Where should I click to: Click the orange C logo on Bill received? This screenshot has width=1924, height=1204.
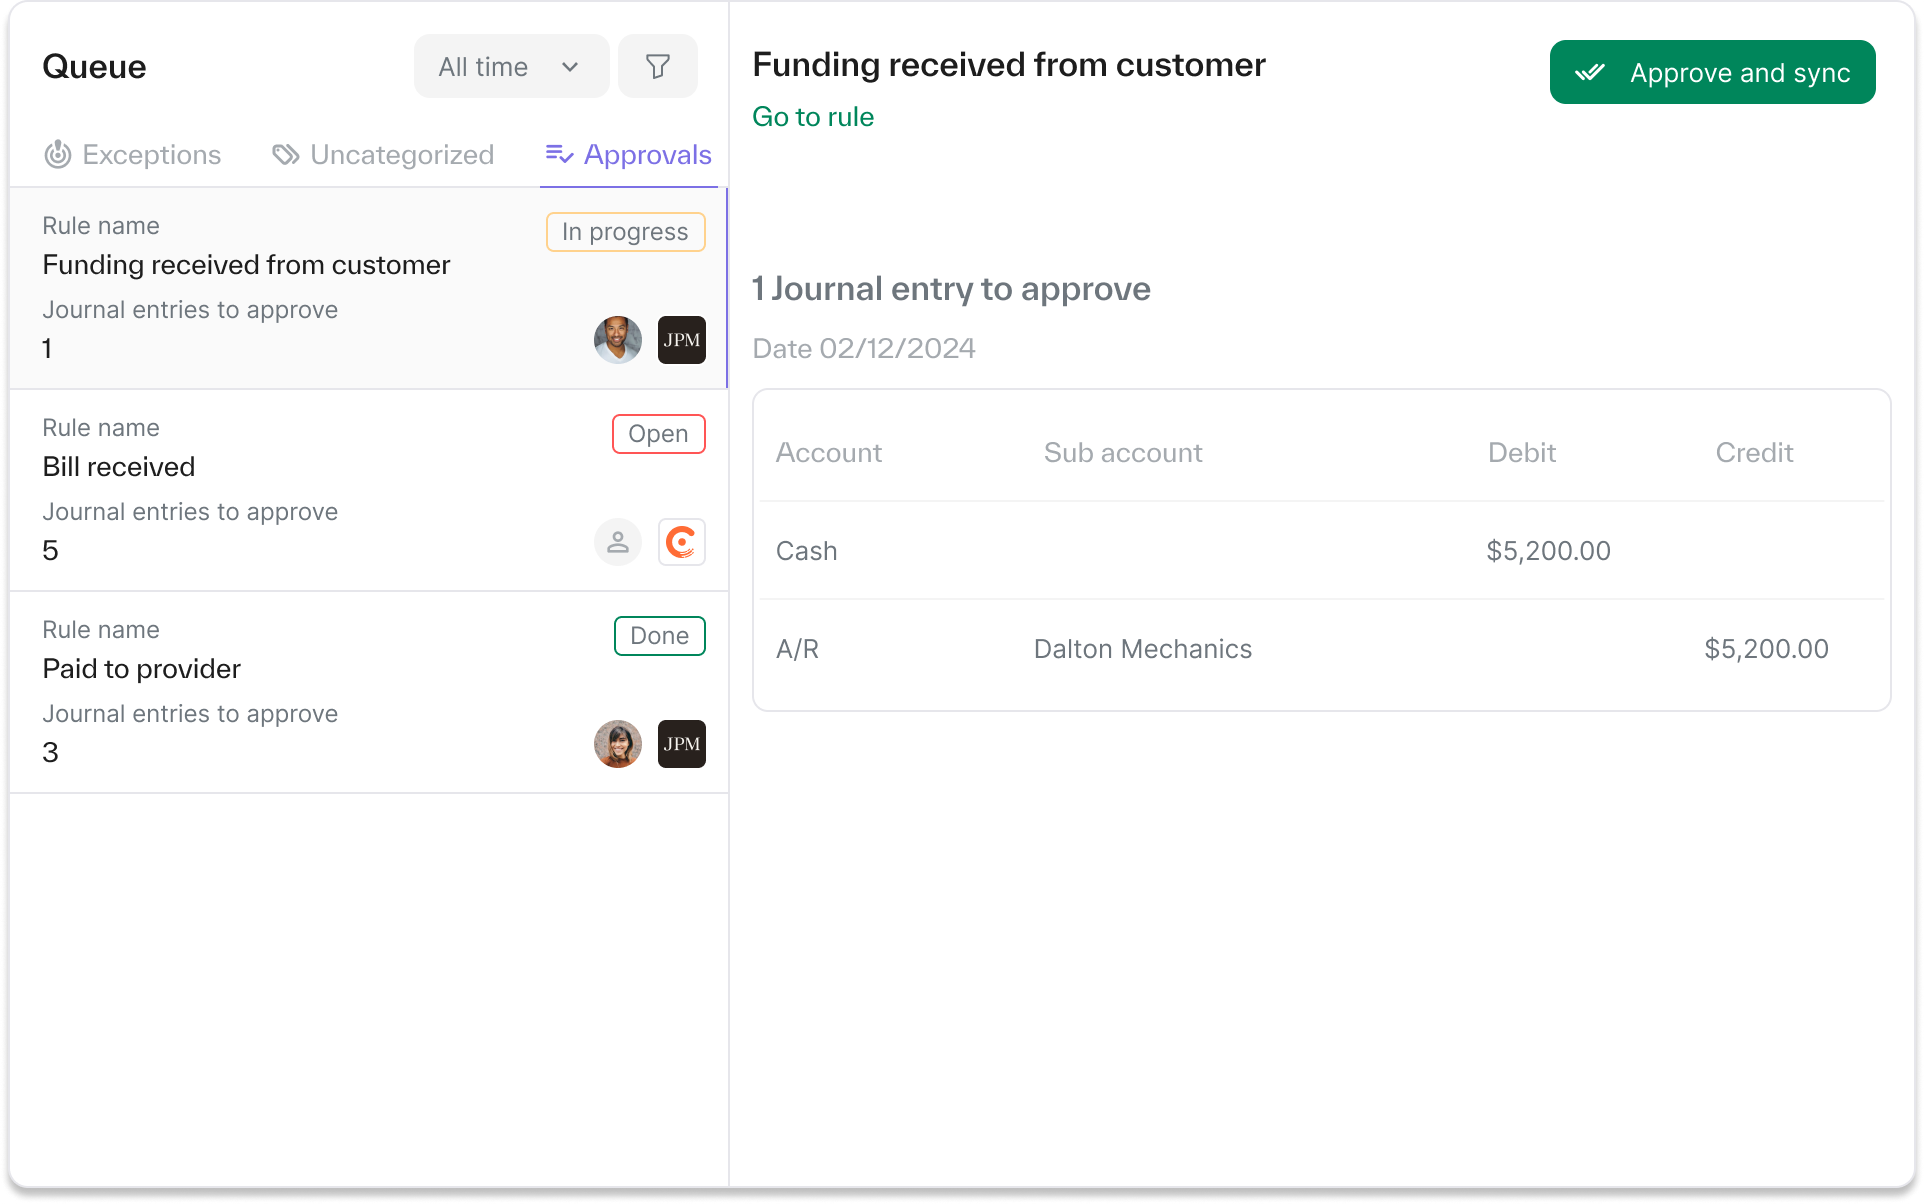[x=681, y=542]
